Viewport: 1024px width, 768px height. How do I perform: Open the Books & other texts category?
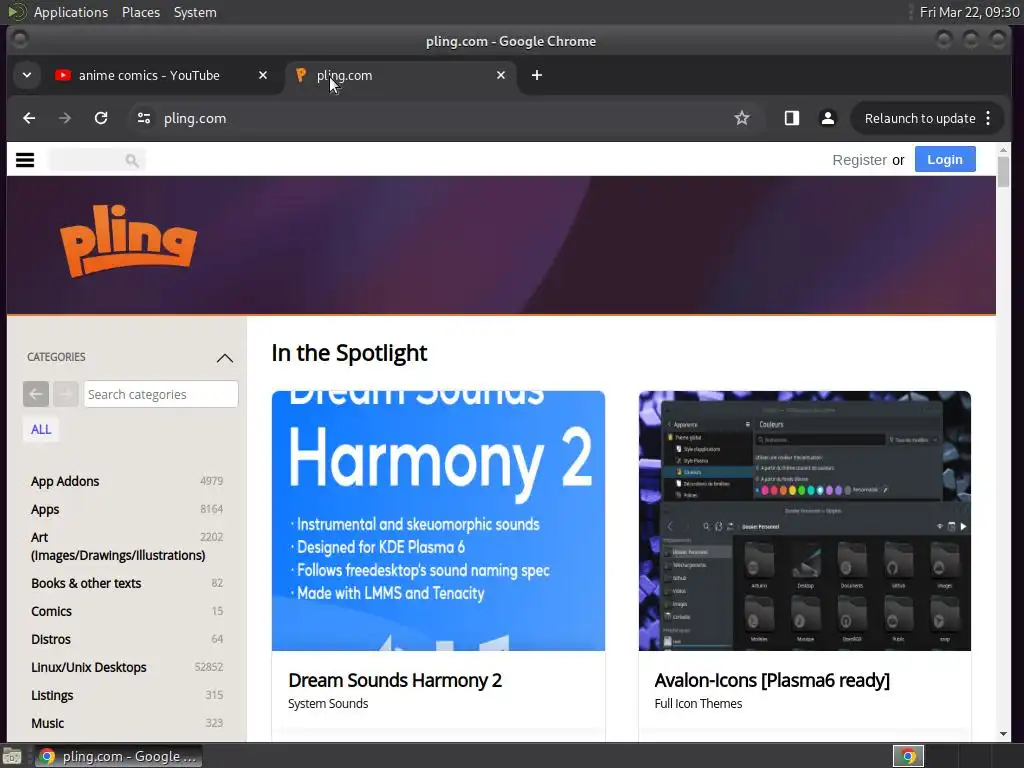[86, 583]
